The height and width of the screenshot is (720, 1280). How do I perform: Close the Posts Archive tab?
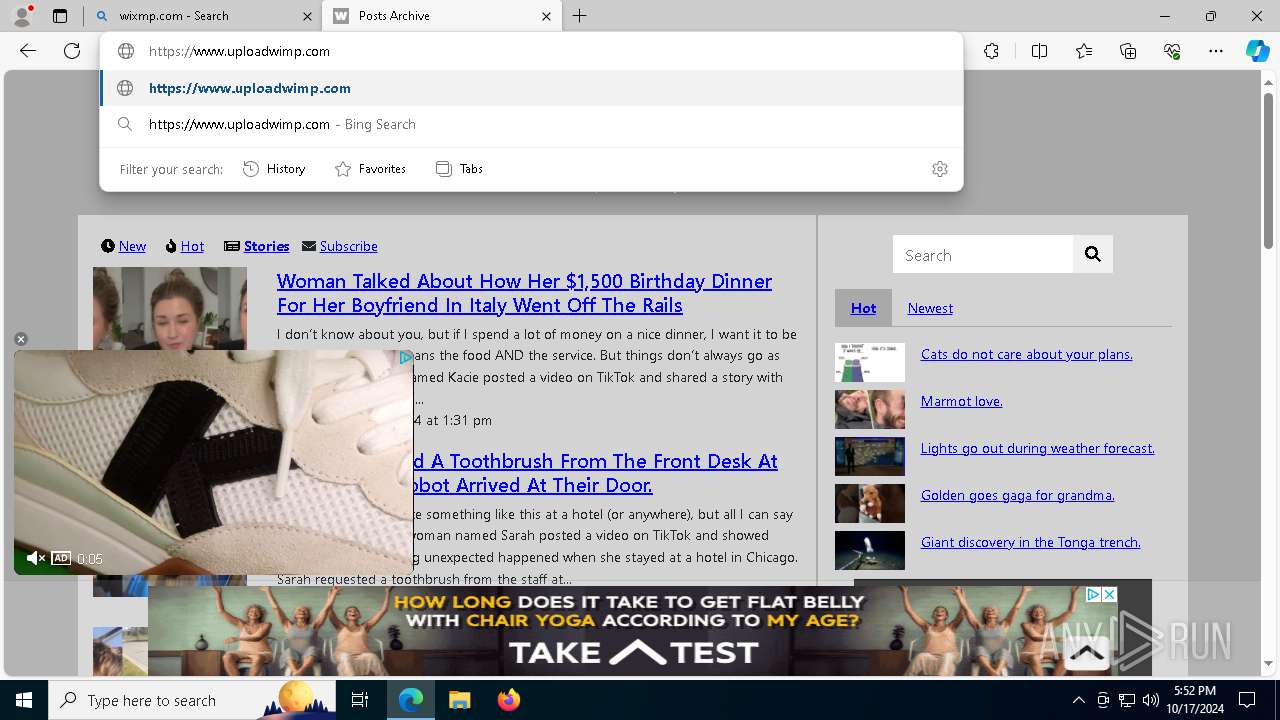pyautogui.click(x=546, y=16)
